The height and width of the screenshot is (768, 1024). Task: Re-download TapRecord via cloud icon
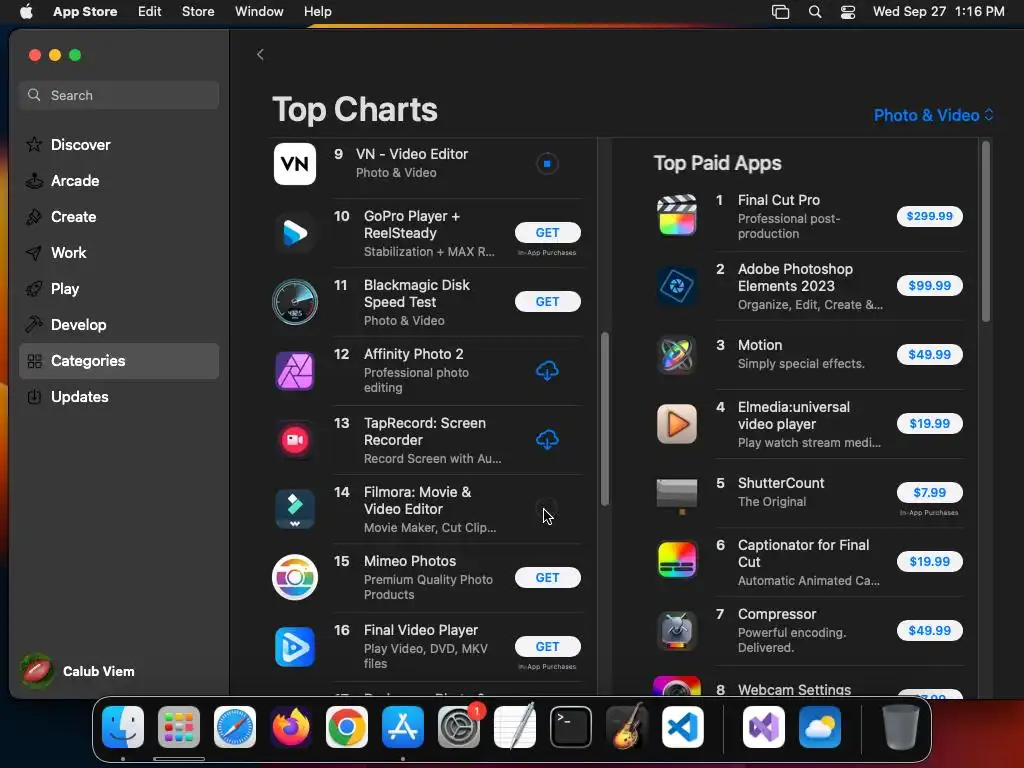547,440
